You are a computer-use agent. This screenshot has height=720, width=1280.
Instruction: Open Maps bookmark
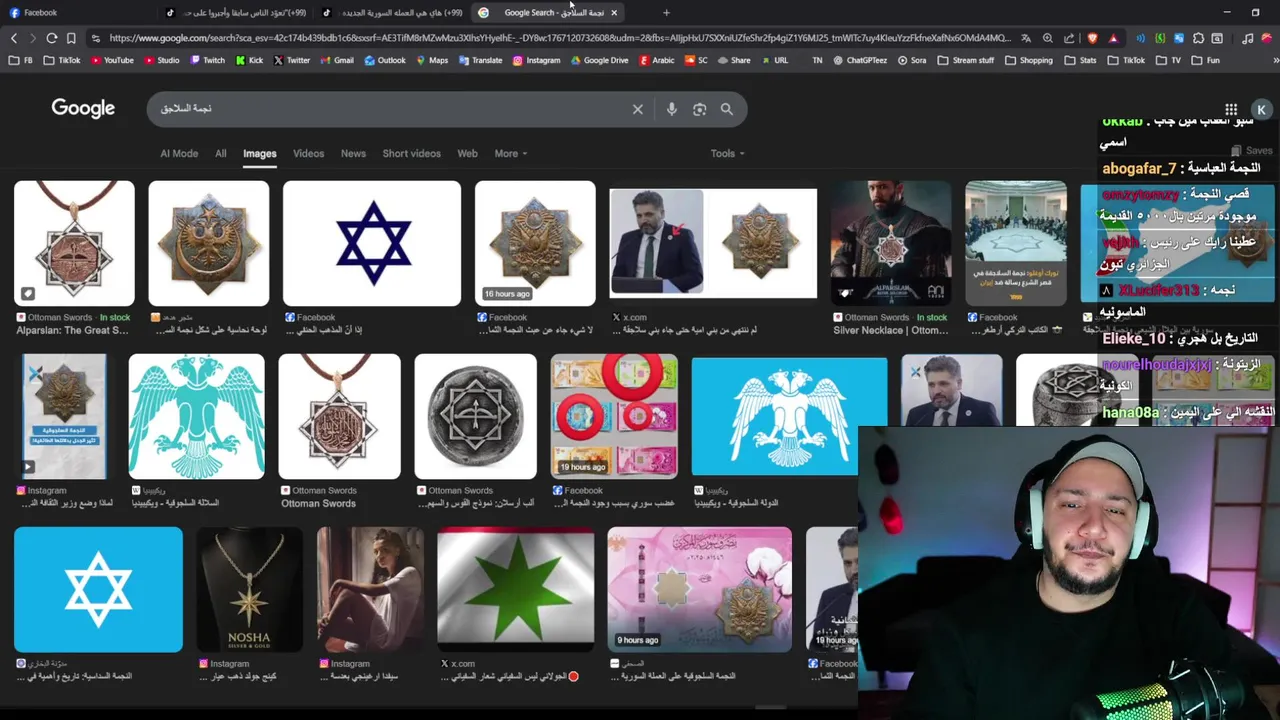(x=432, y=60)
